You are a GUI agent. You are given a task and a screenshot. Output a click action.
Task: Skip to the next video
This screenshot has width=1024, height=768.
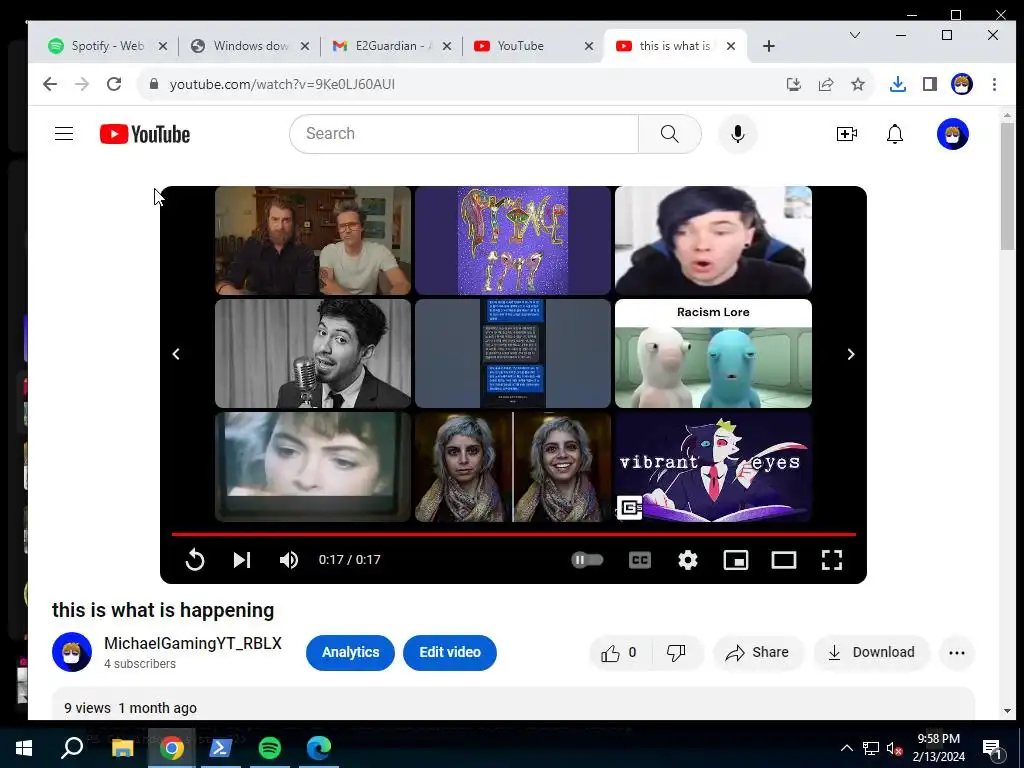[x=242, y=560]
